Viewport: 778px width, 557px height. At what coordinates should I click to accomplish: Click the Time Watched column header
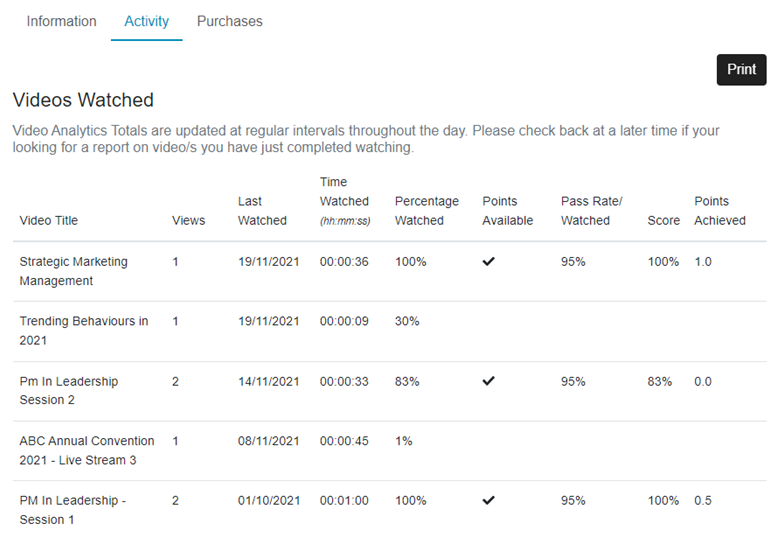(x=344, y=201)
